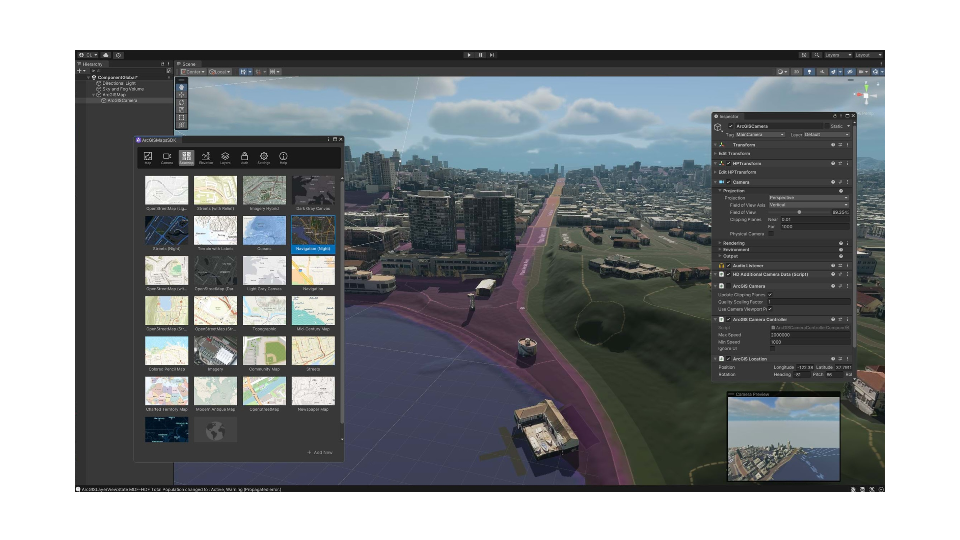
Task: Toggle the Physical Camera checkbox
Action: pyautogui.click(x=771, y=234)
